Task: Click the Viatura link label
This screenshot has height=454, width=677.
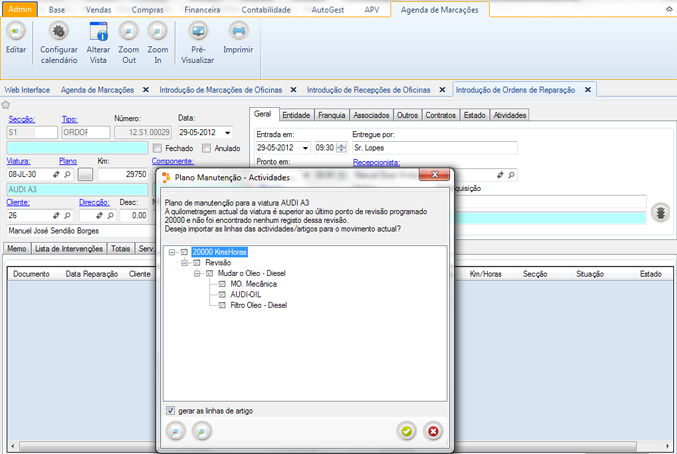Action: (x=18, y=160)
